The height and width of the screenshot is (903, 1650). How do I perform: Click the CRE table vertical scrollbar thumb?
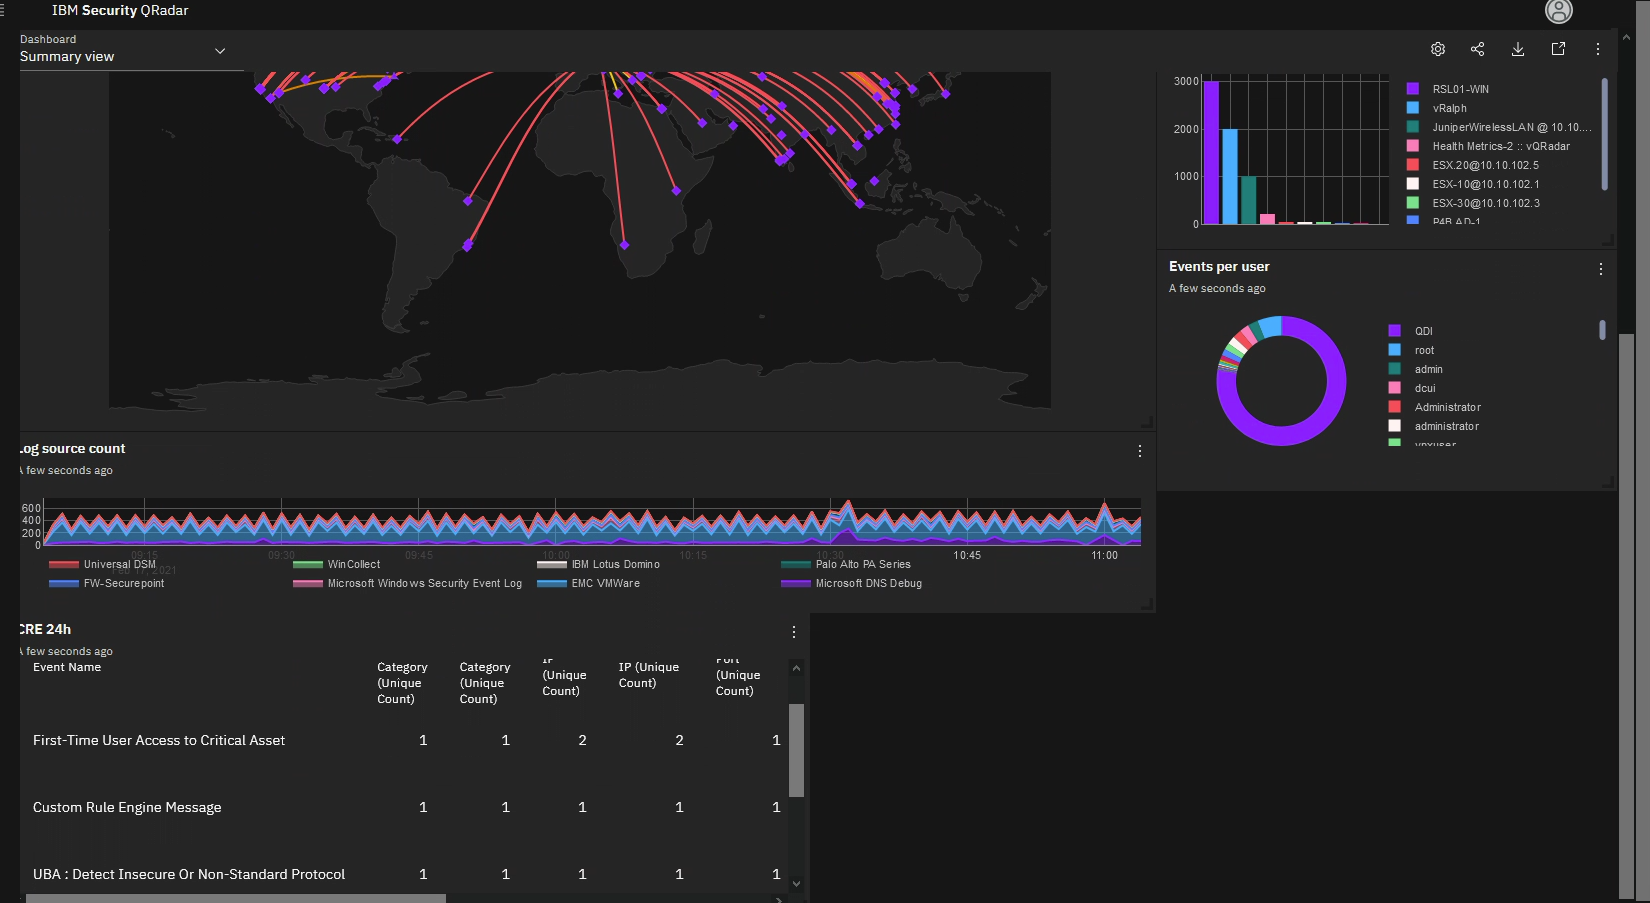coord(796,750)
